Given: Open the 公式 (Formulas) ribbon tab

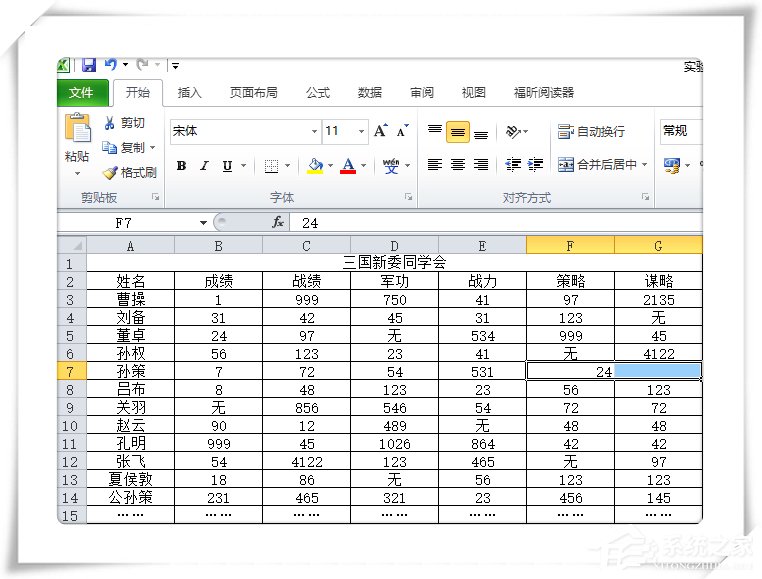Looking at the screenshot, I should point(317,93).
